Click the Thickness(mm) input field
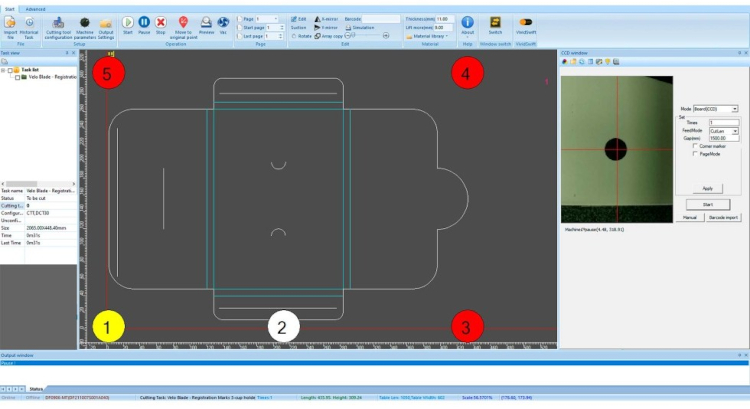 [x=443, y=19]
